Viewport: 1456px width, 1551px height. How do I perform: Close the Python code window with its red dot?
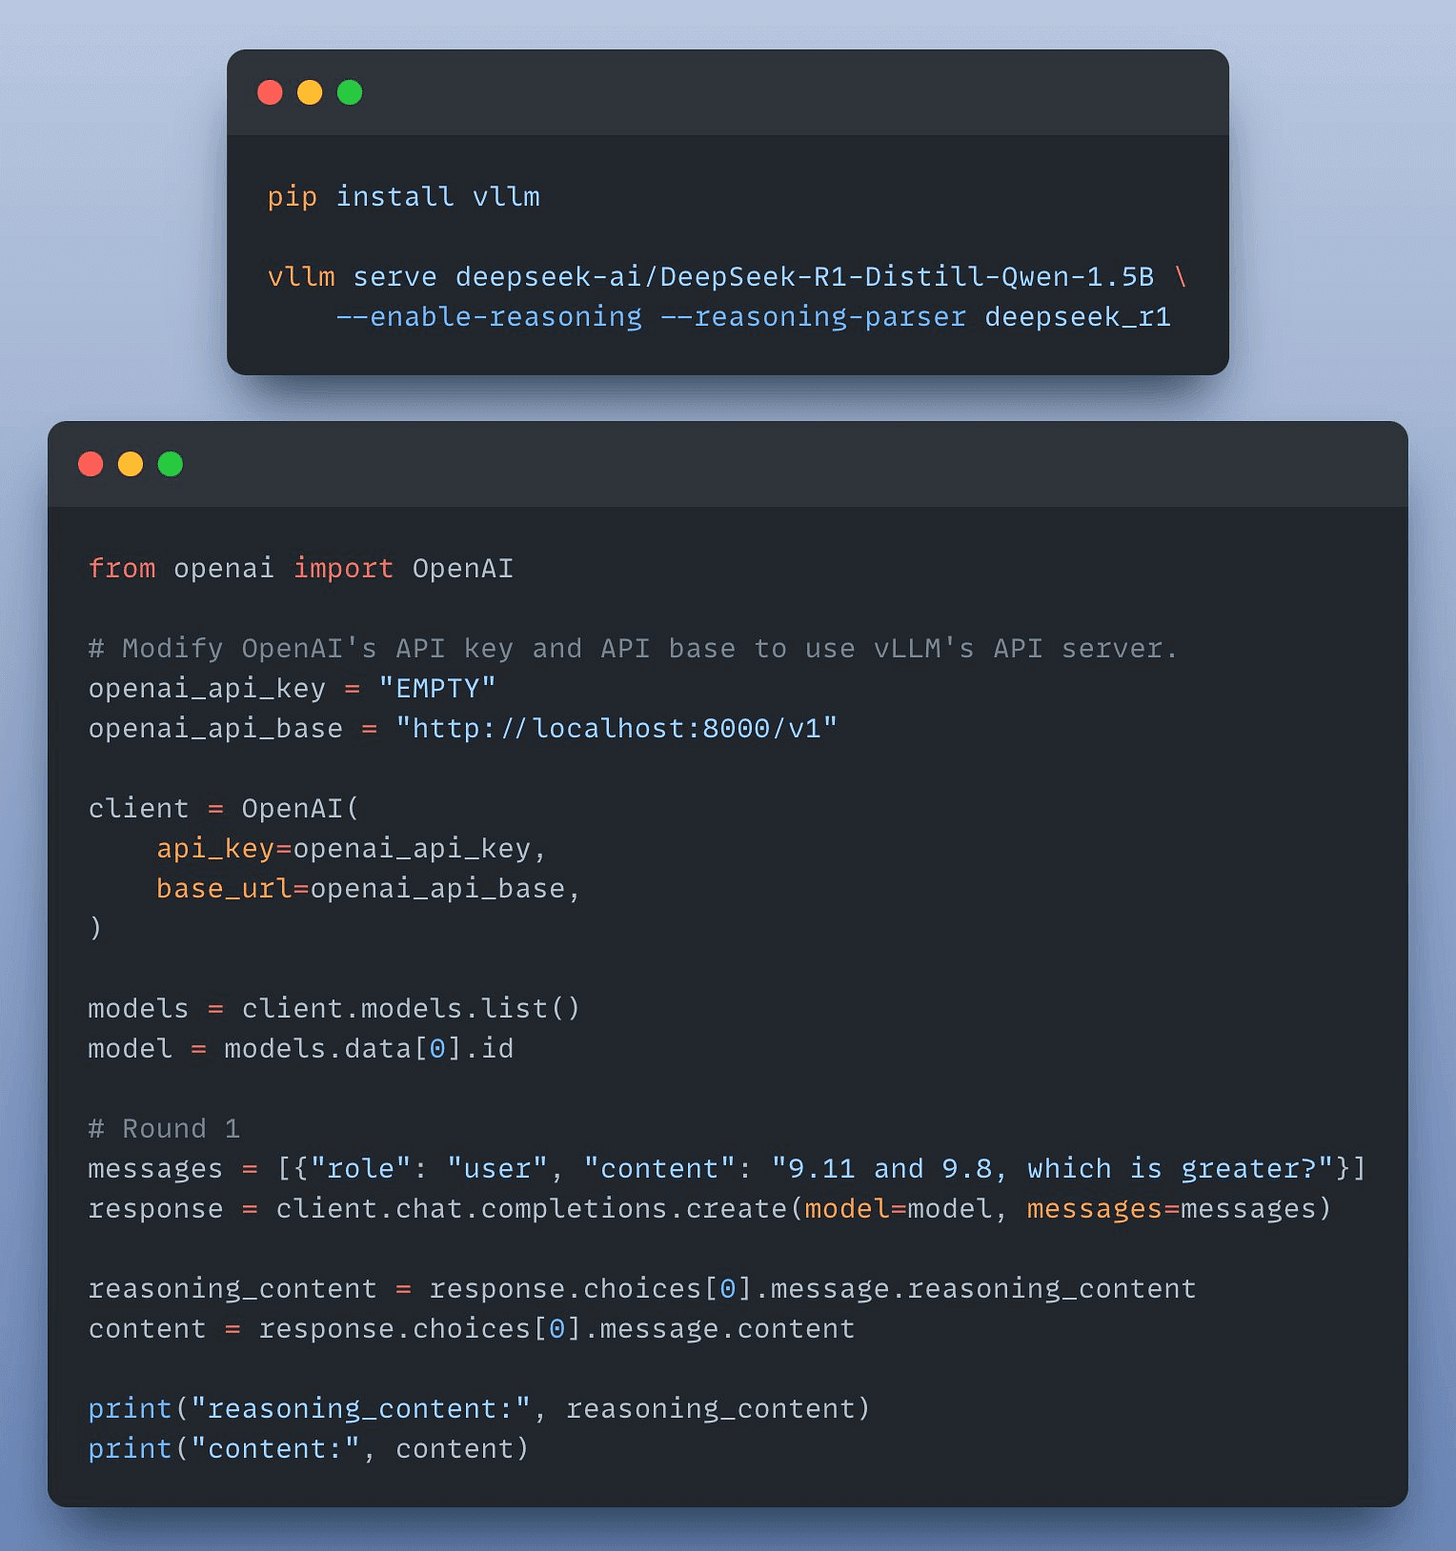click(x=91, y=464)
